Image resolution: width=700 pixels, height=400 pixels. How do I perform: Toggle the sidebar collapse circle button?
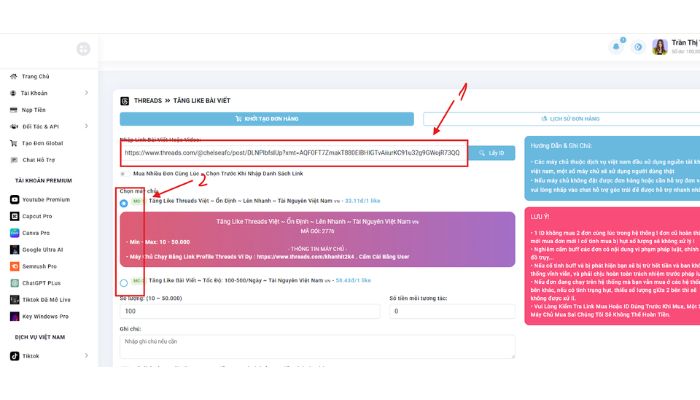[x=83, y=49]
